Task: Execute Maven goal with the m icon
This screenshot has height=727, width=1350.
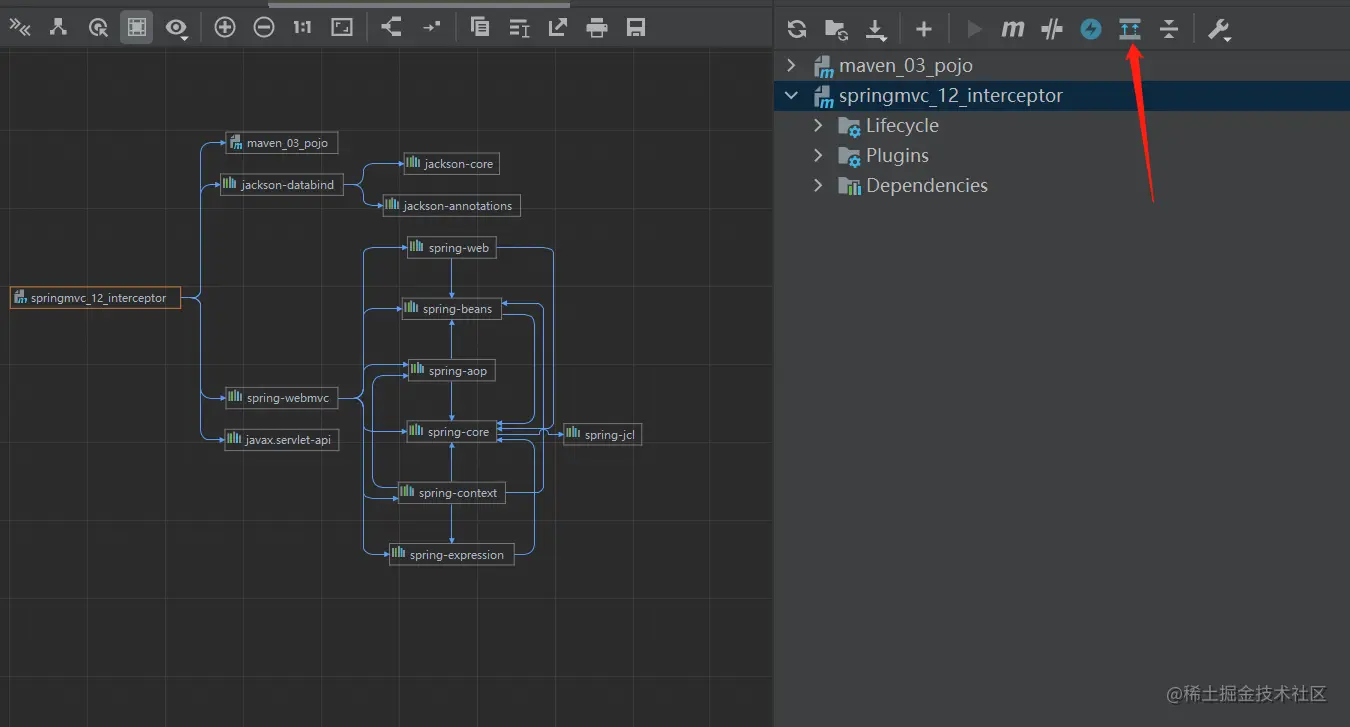Action: 1013,29
